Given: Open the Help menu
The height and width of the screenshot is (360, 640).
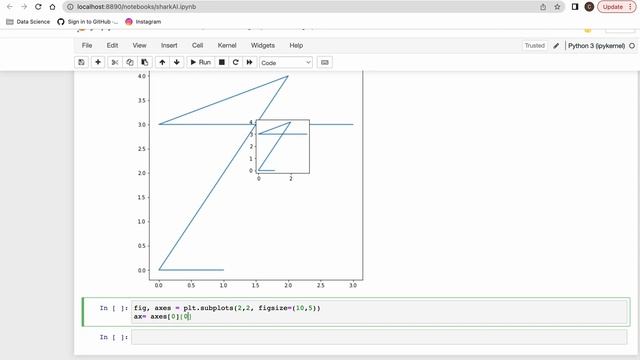Looking at the screenshot, I should click(x=296, y=45).
